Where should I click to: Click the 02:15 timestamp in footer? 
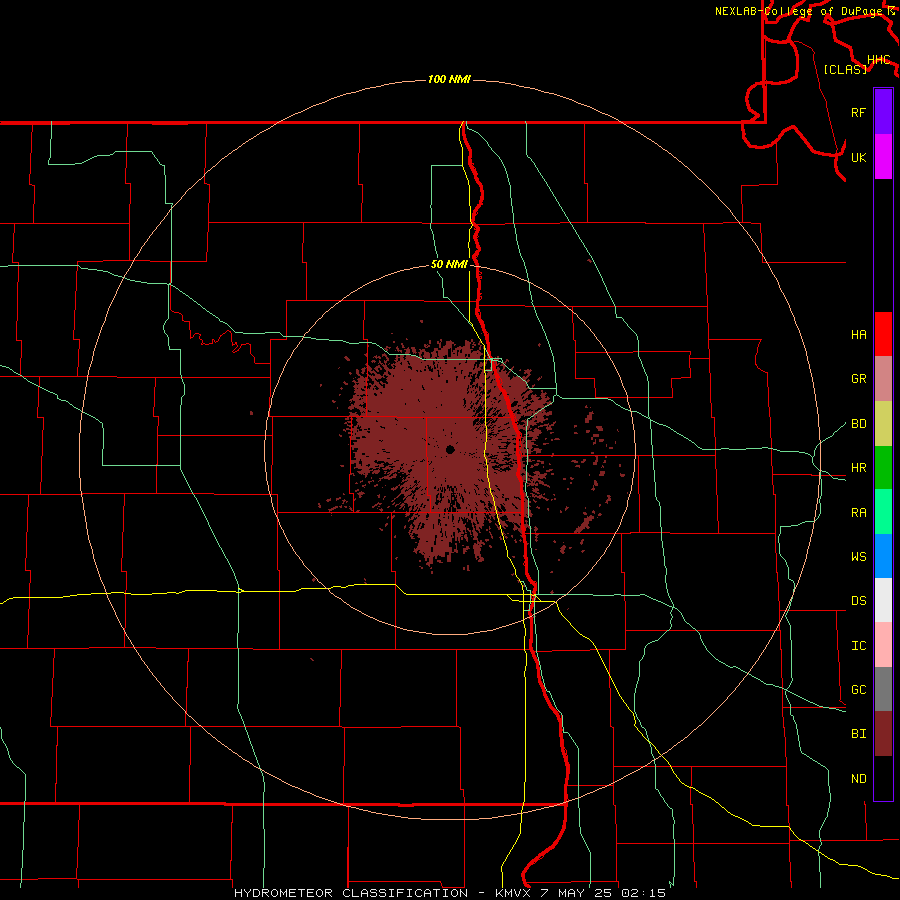coord(643,893)
